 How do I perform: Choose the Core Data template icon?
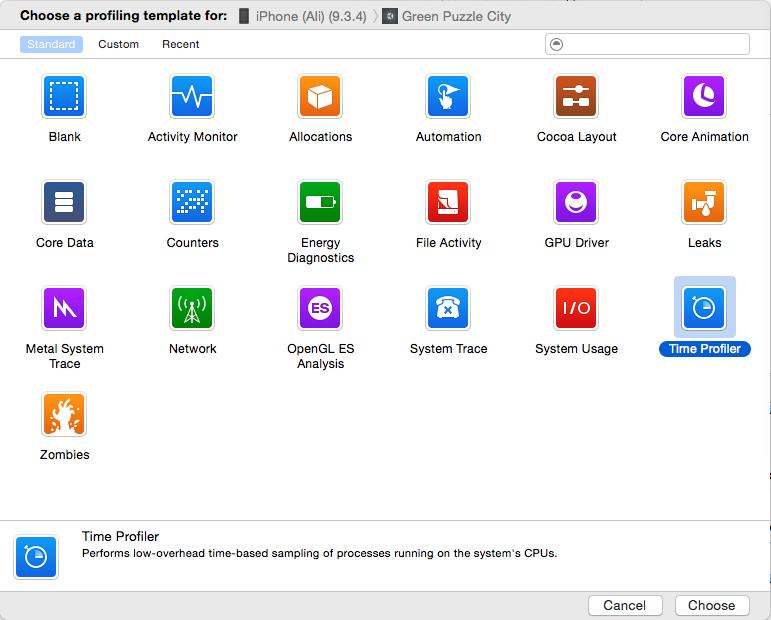coord(64,202)
